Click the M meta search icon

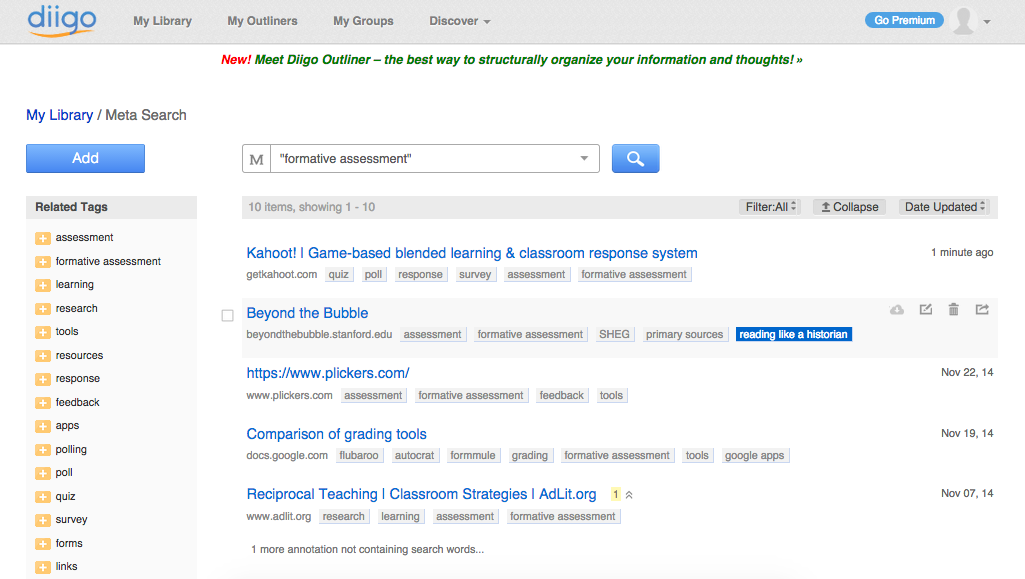[257, 159]
